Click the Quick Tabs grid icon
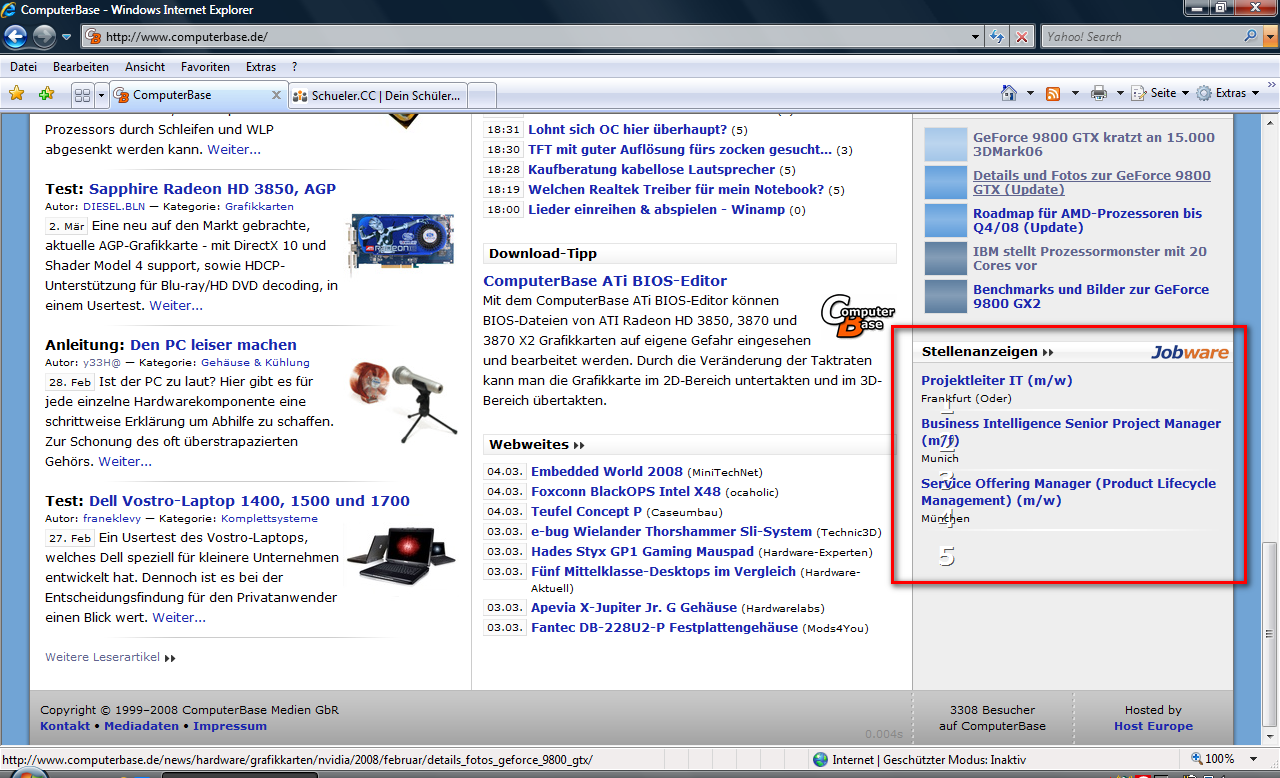This screenshot has height=778, width=1280. [82, 96]
